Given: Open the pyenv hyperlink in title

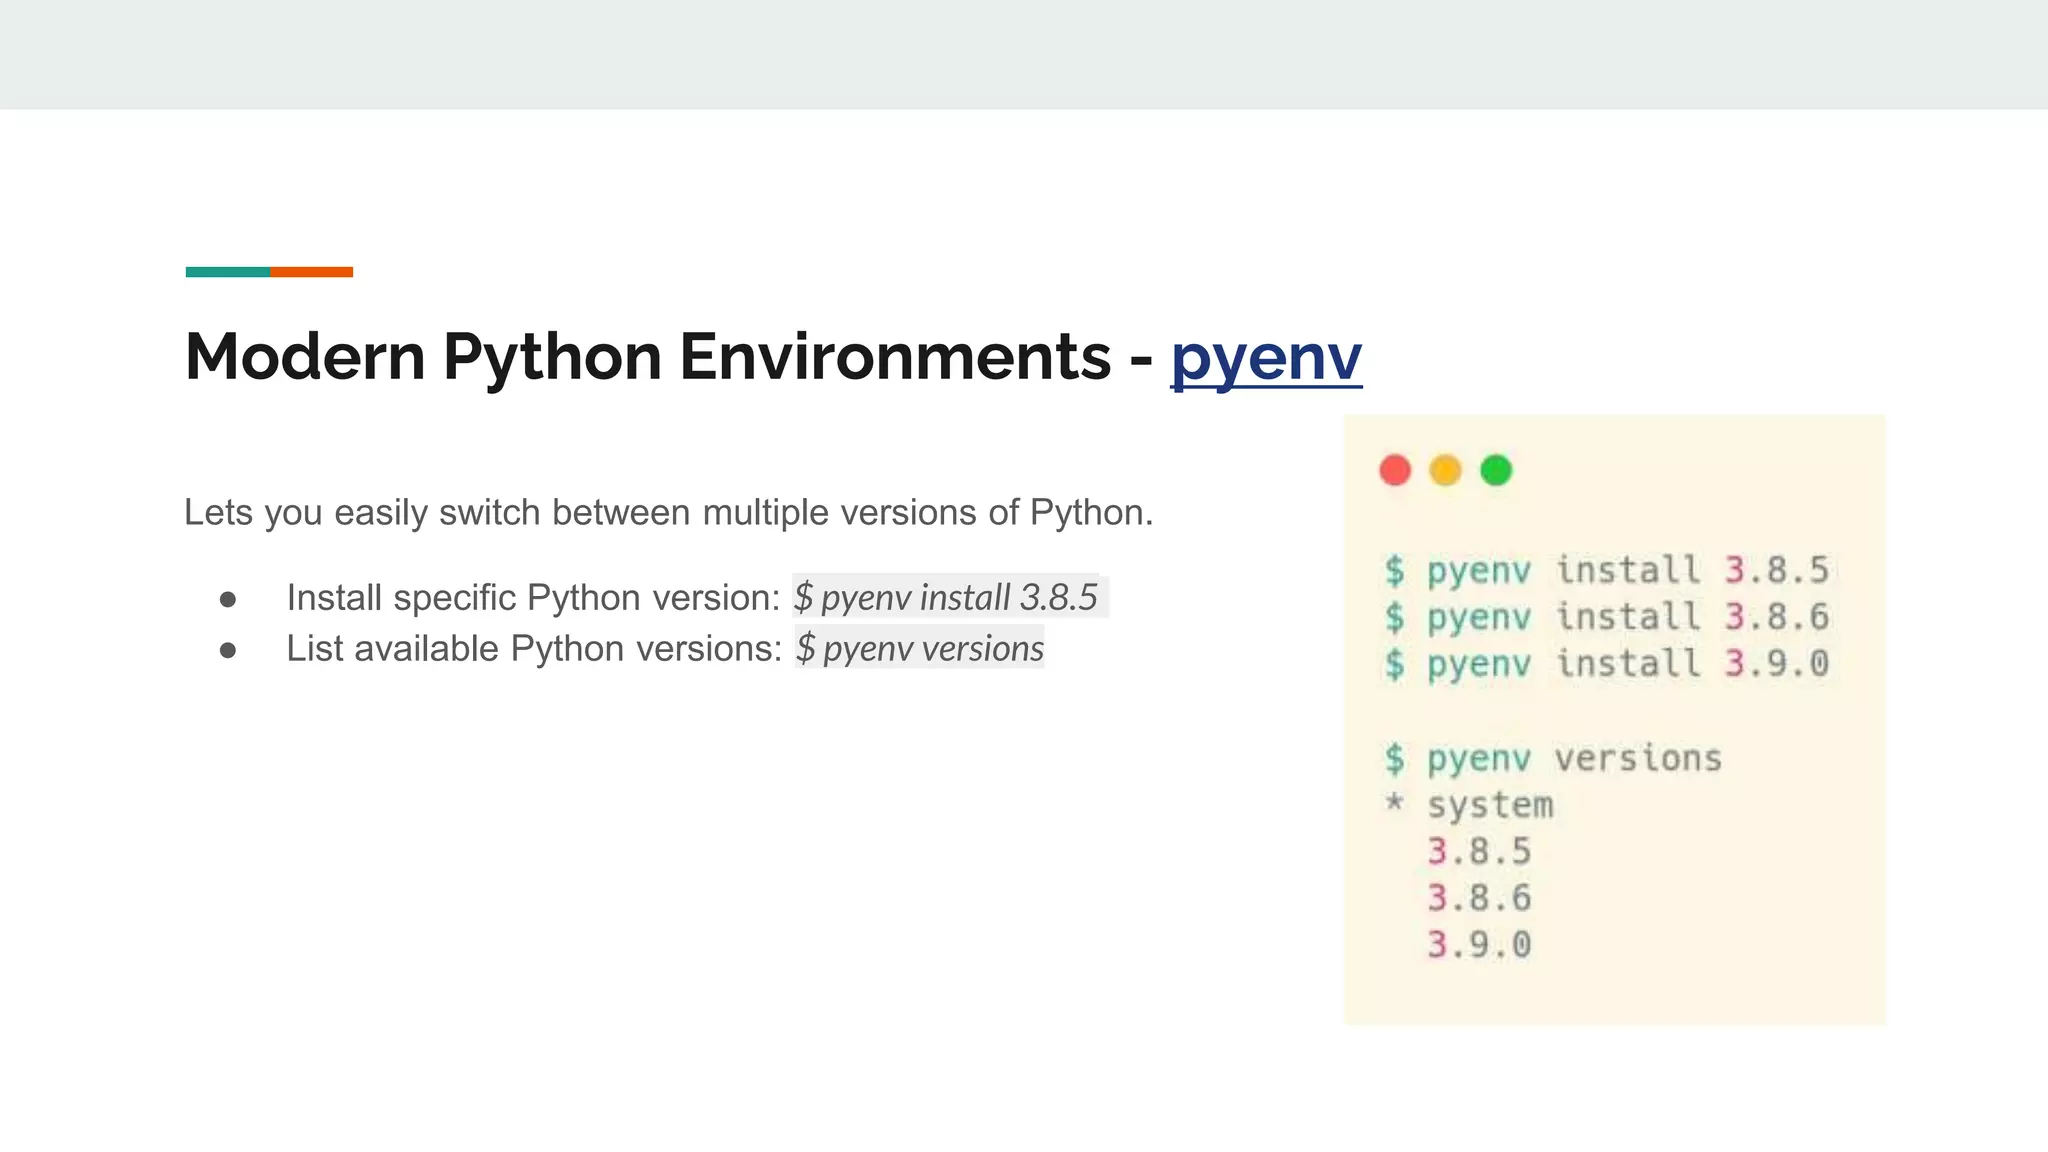Looking at the screenshot, I should pyautogui.click(x=1265, y=357).
